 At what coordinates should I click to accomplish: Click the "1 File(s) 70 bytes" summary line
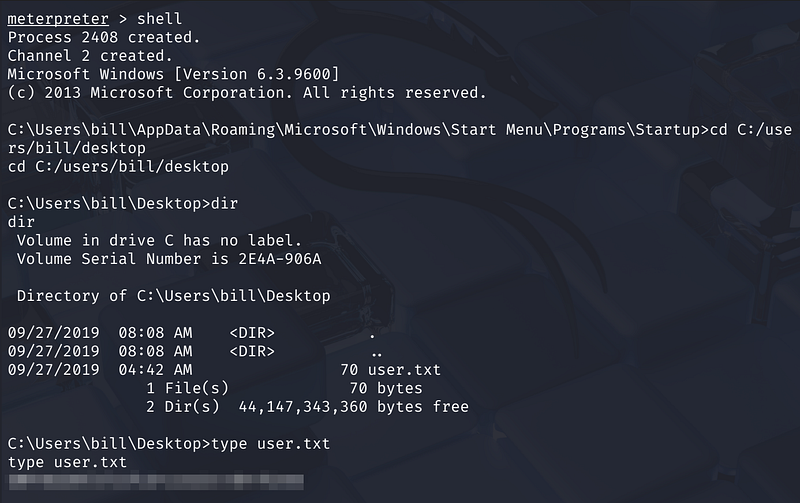tap(284, 388)
